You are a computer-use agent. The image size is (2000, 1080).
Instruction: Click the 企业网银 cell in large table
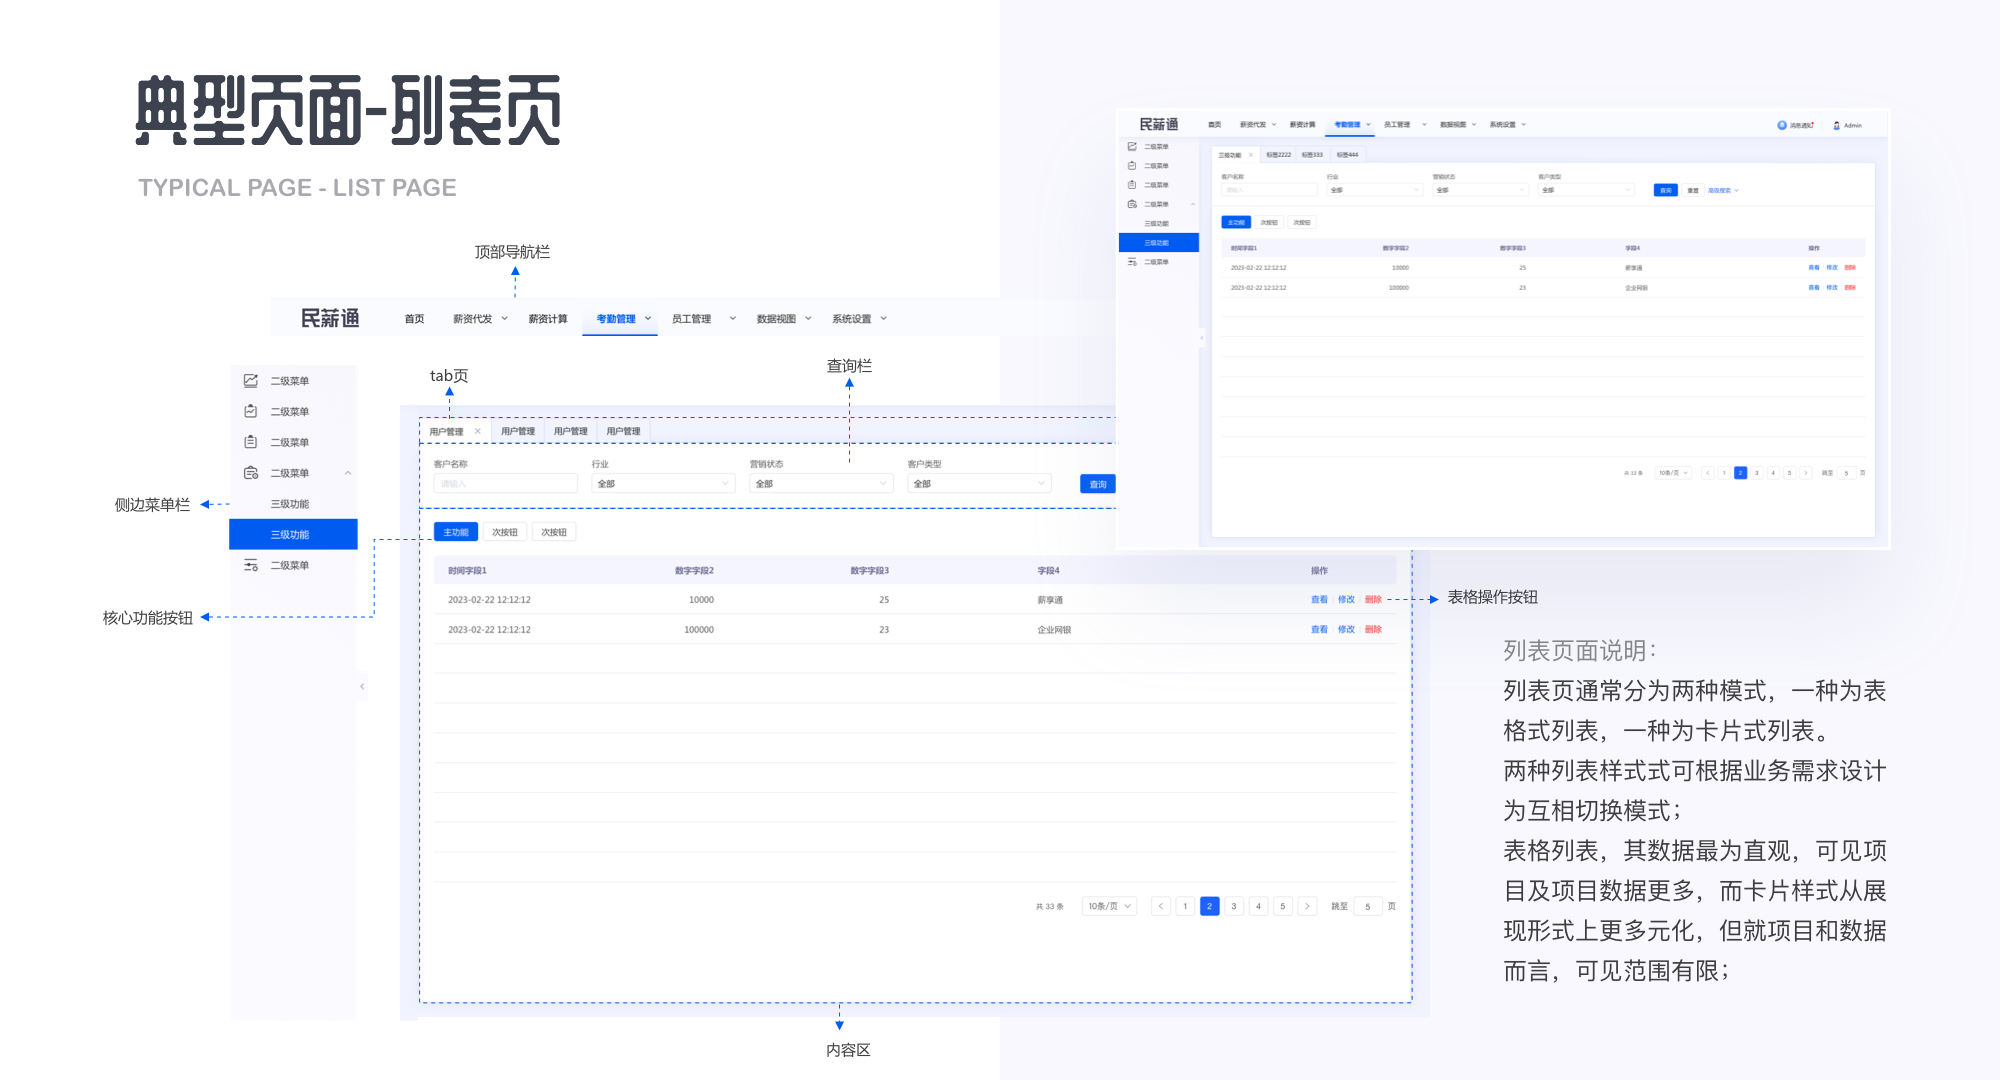1054,630
